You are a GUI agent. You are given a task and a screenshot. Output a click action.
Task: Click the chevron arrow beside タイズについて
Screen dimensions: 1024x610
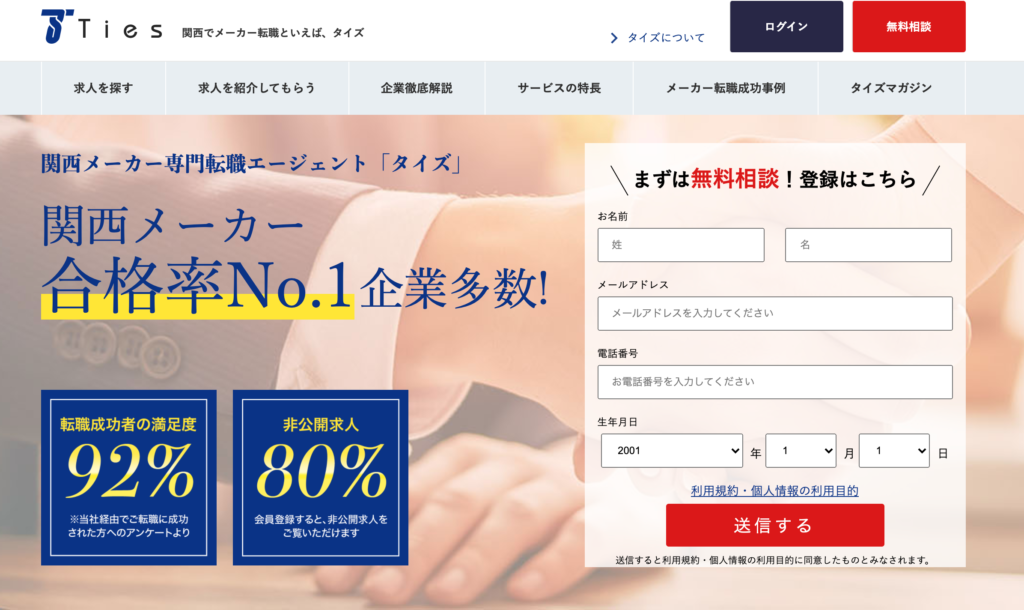[614, 38]
